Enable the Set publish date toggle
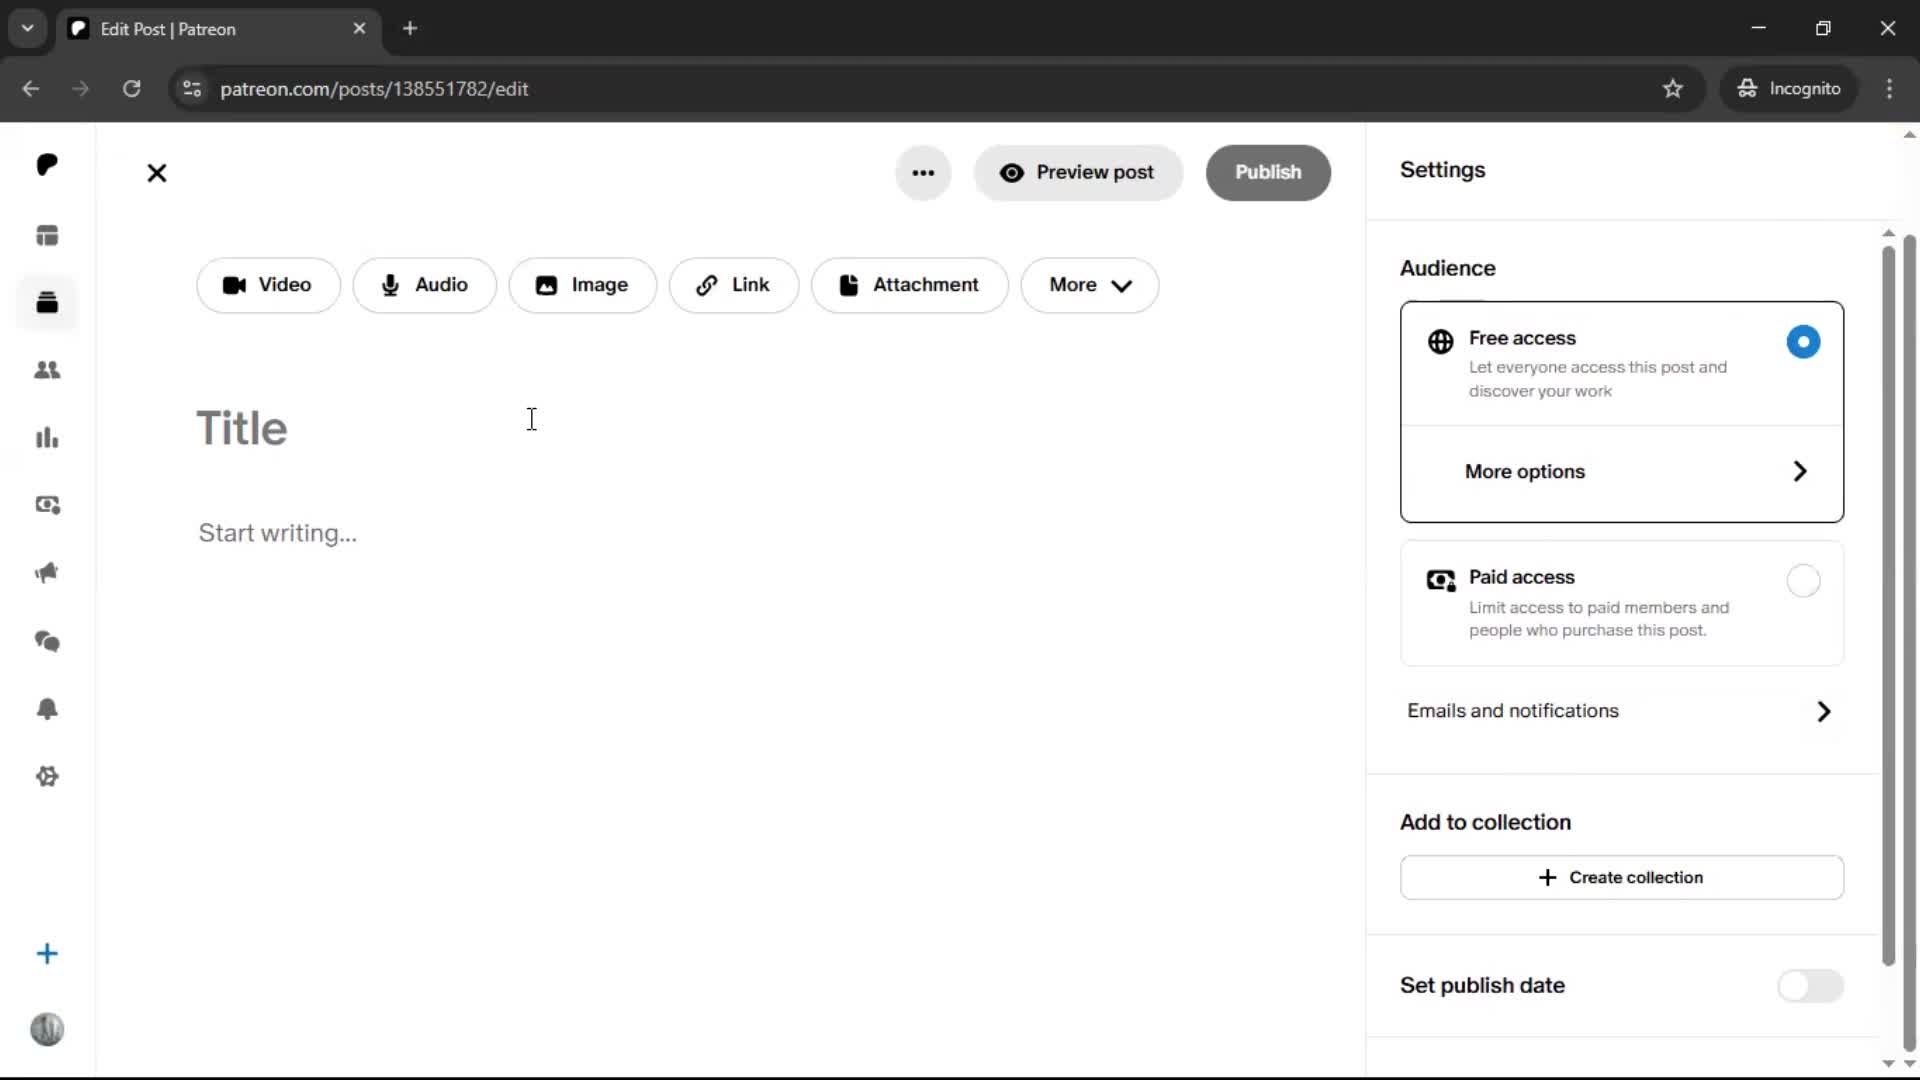 click(1810, 986)
